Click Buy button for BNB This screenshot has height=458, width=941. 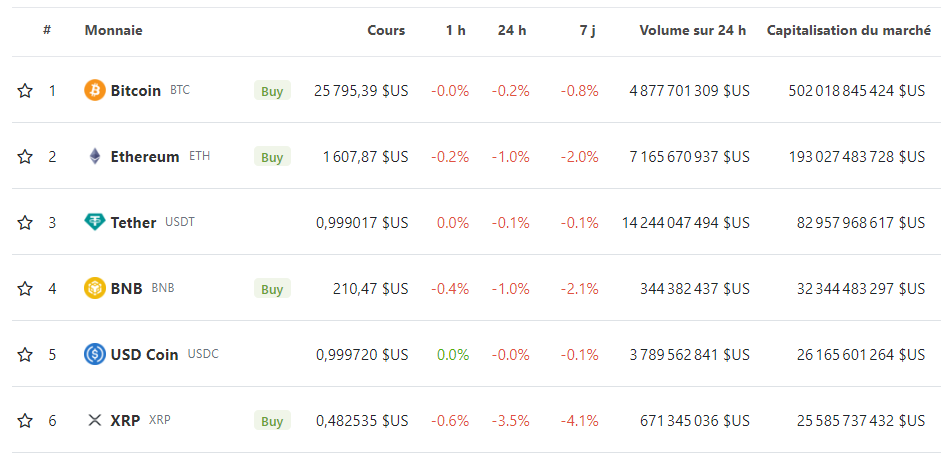(272, 289)
